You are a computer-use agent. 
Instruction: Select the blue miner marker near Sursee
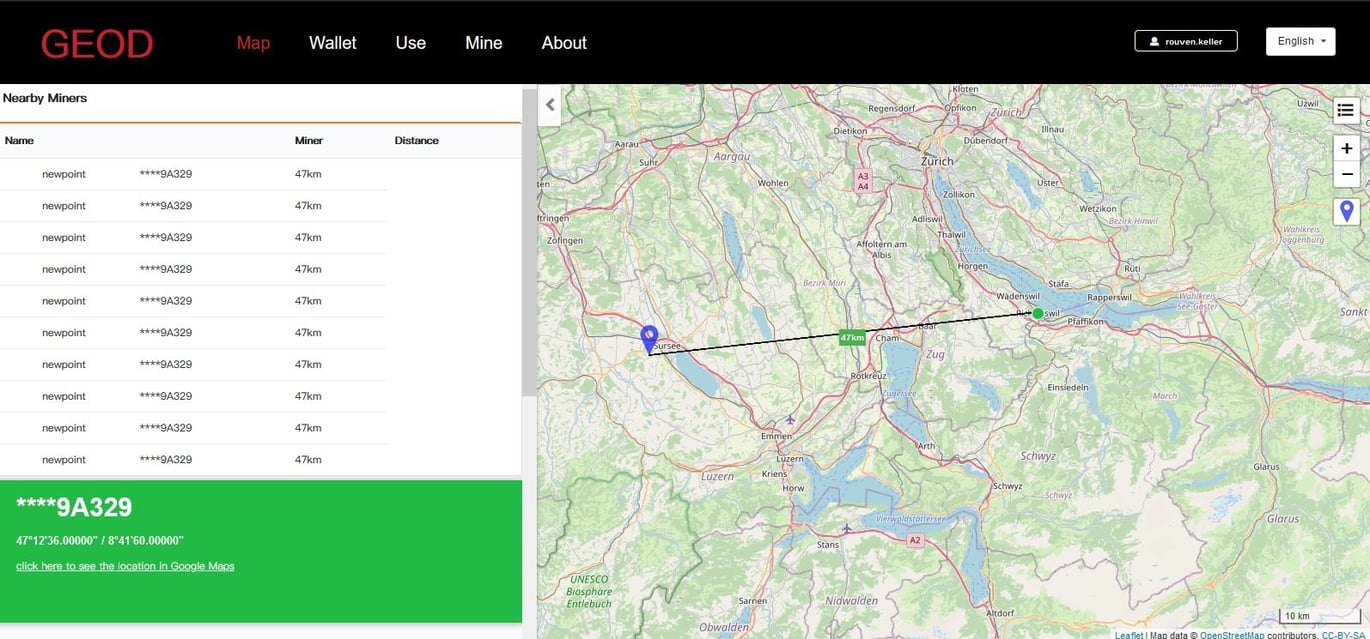[649, 333]
